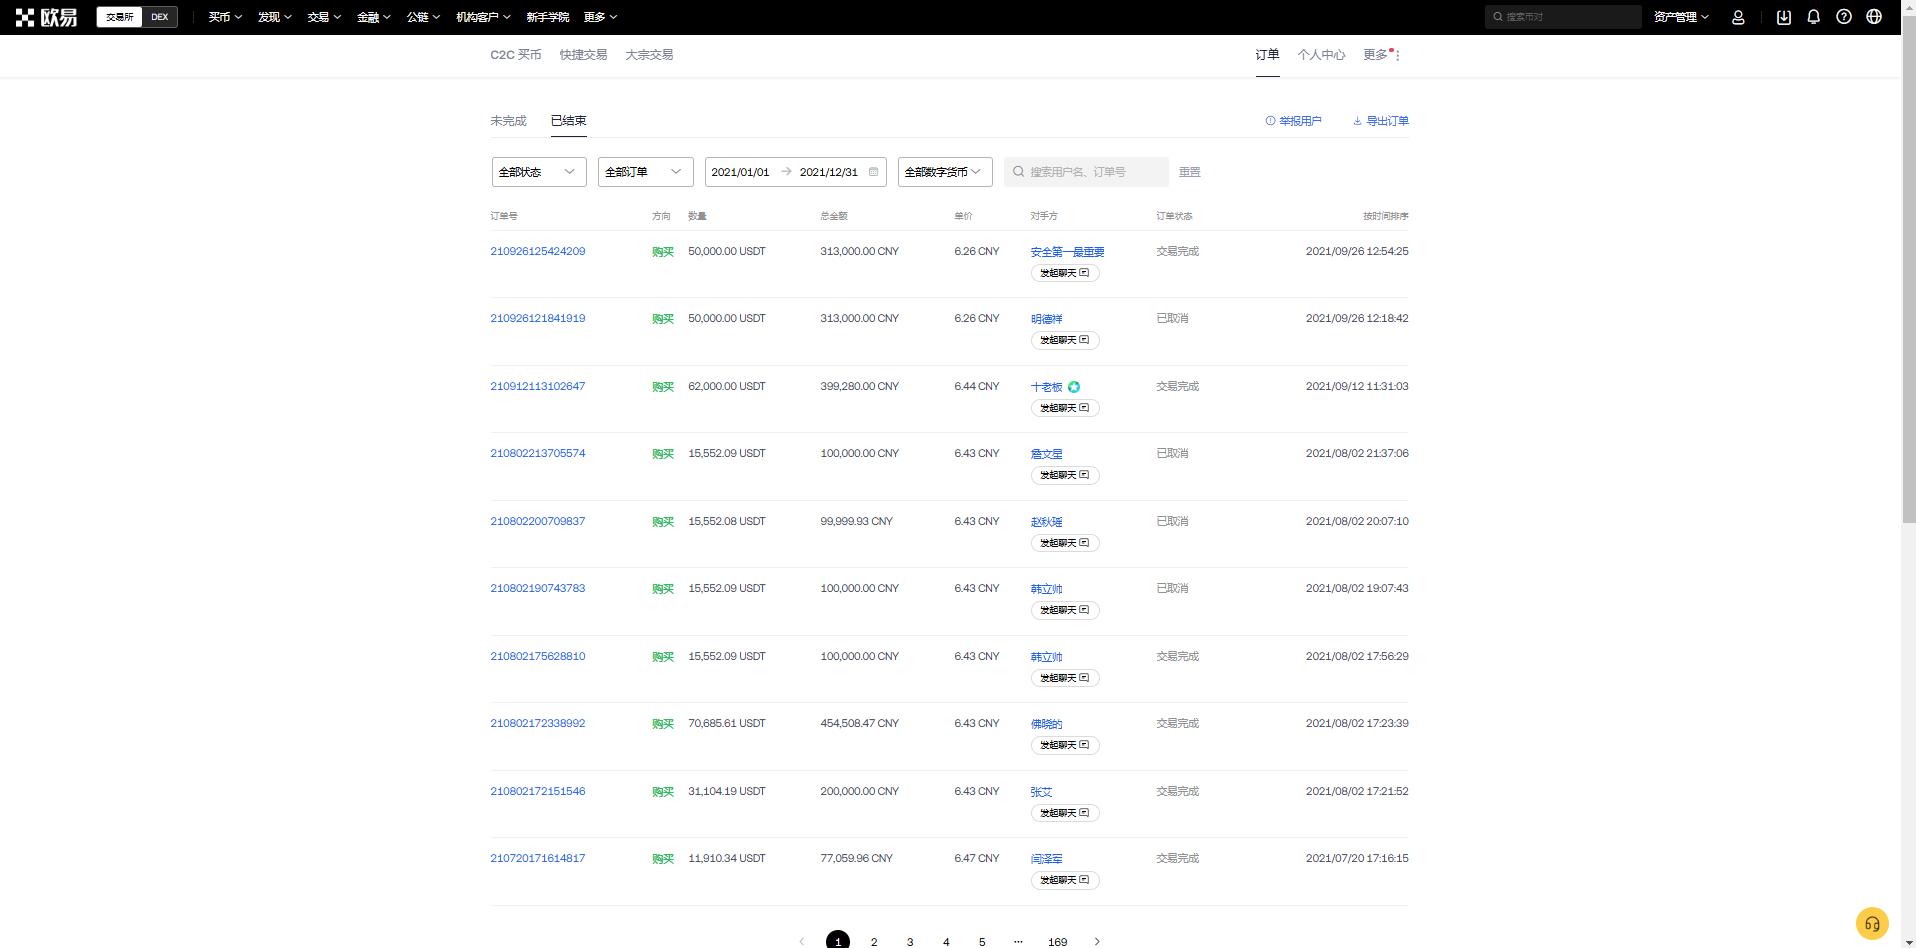Viewport: 1916px width, 948px height.
Task: Click the help question mark icon
Action: click(x=1843, y=17)
